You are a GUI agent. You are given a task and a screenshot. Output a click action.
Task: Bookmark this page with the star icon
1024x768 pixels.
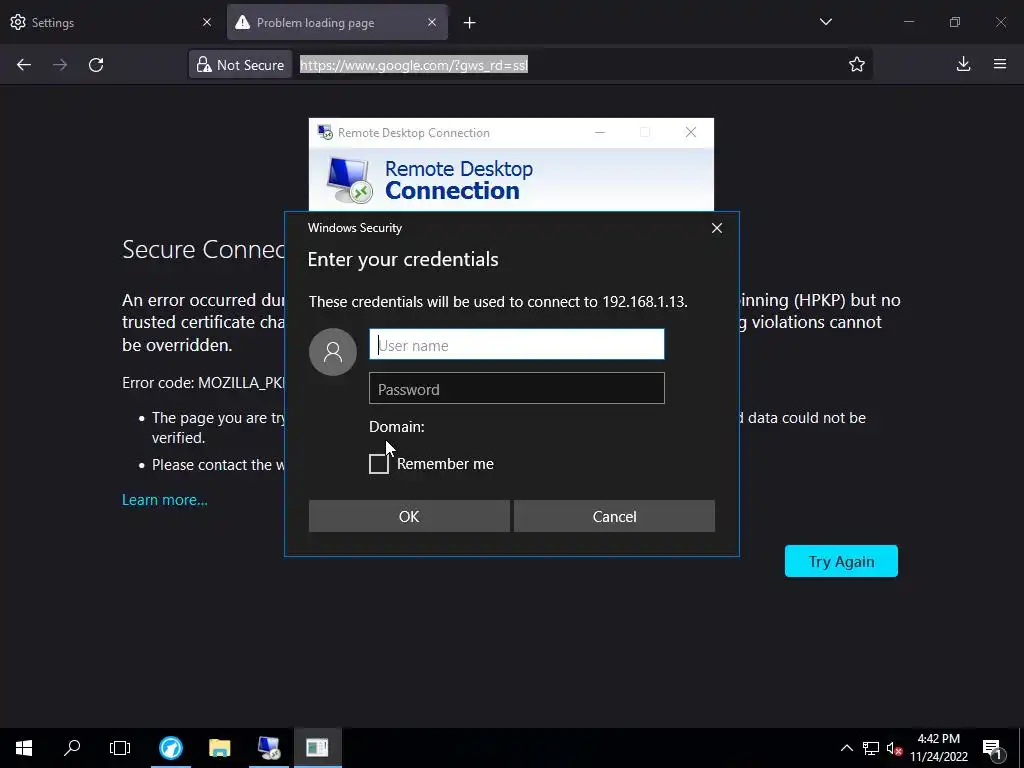point(857,64)
